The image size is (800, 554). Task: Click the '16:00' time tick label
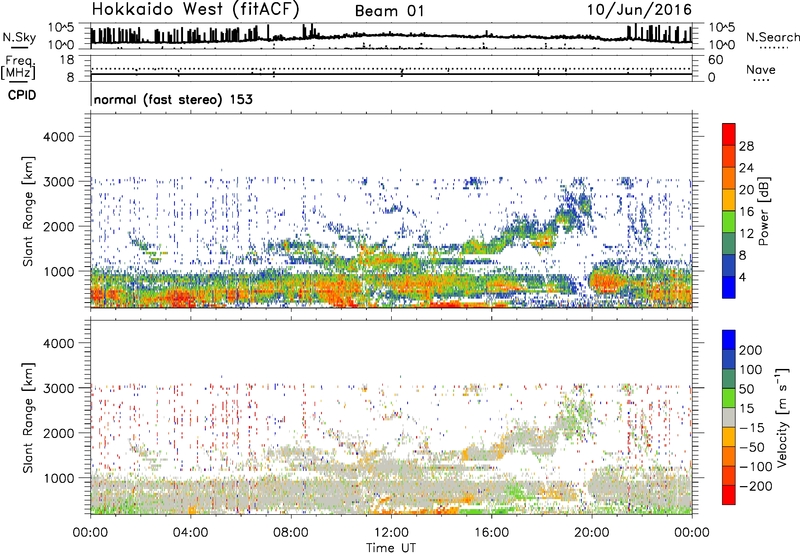[491, 533]
